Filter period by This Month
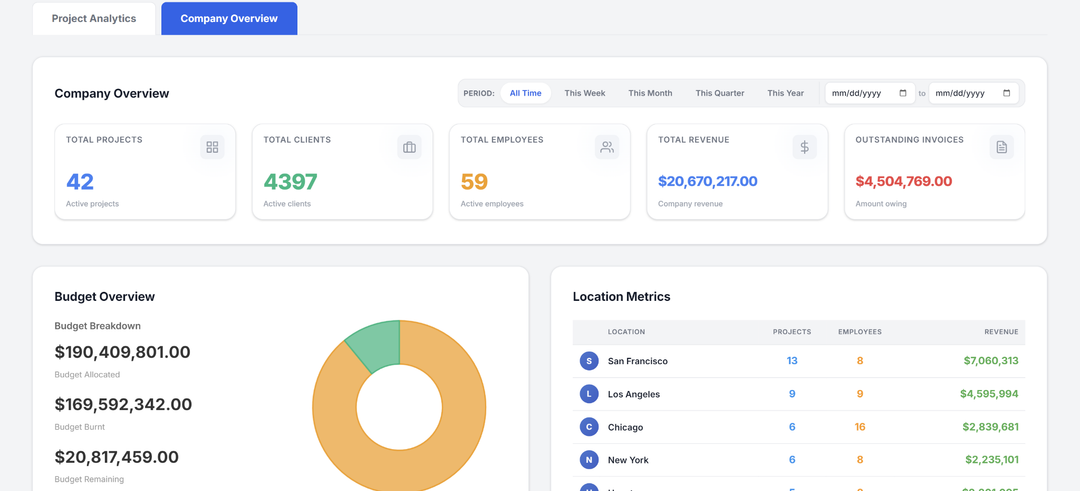The height and width of the screenshot is (491, 1080). [x=650, y=93]
